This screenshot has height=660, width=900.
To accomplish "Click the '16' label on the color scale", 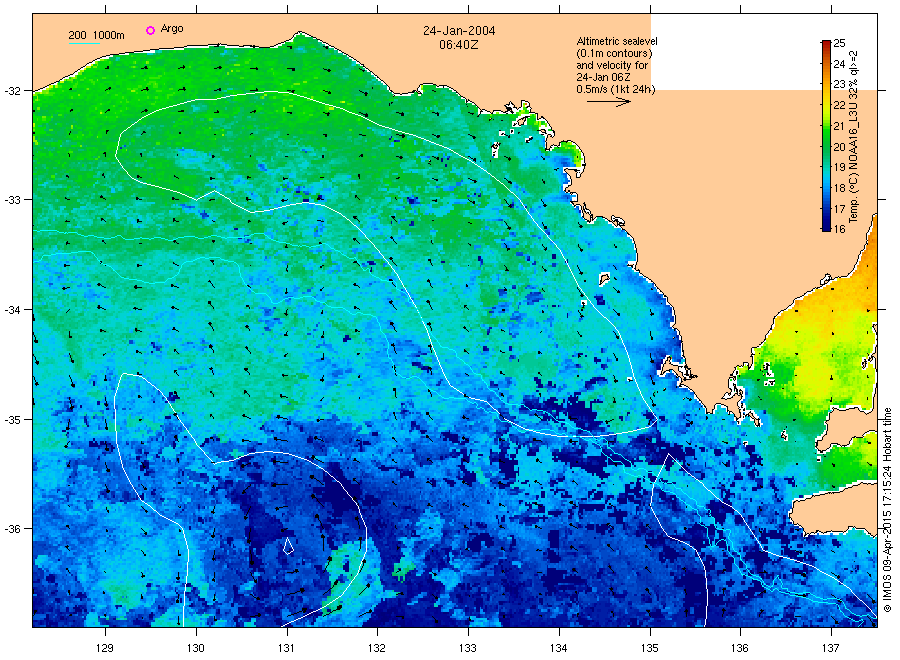I will click(x=839, y=229).
